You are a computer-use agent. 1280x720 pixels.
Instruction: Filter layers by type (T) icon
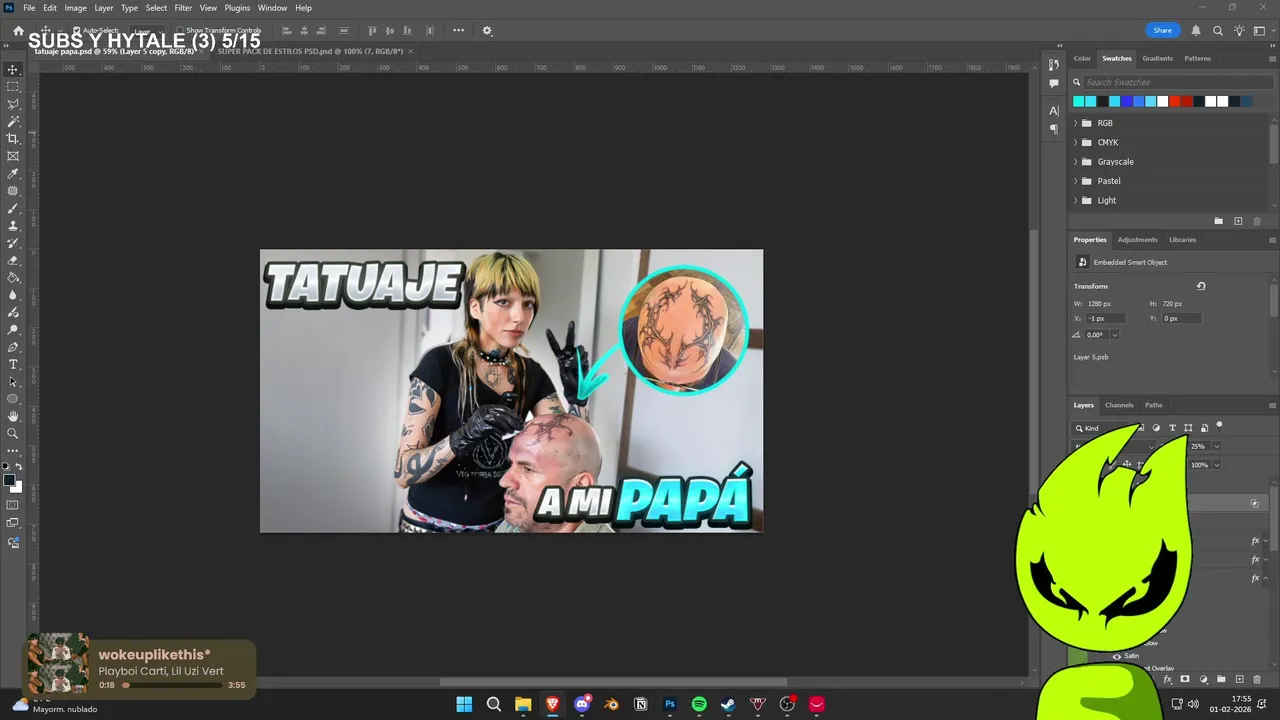click(x=1172, y=428)
